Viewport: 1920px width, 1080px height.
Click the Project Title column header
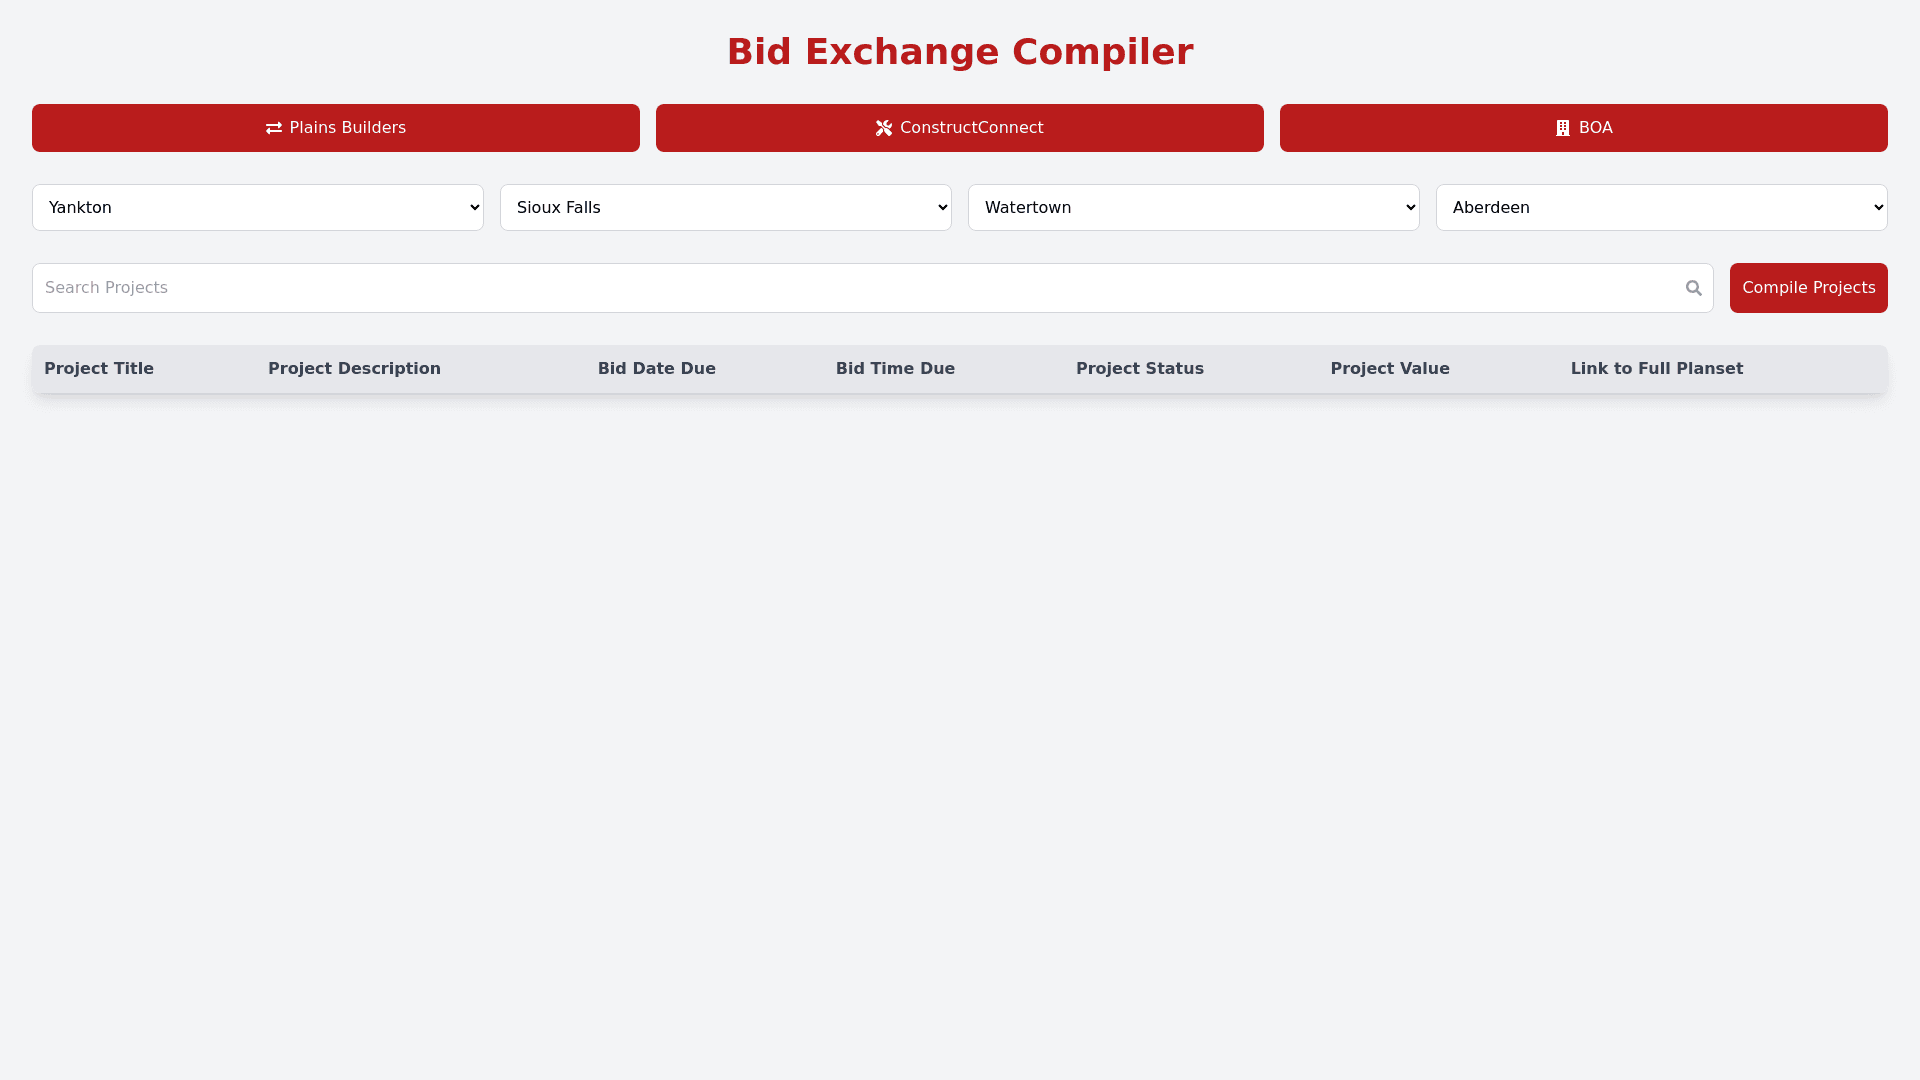click(99, 369)
